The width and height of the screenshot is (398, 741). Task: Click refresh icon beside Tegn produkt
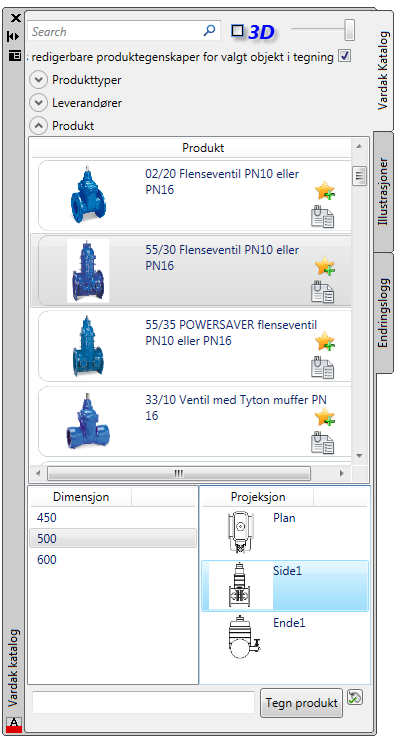[355, 697]
